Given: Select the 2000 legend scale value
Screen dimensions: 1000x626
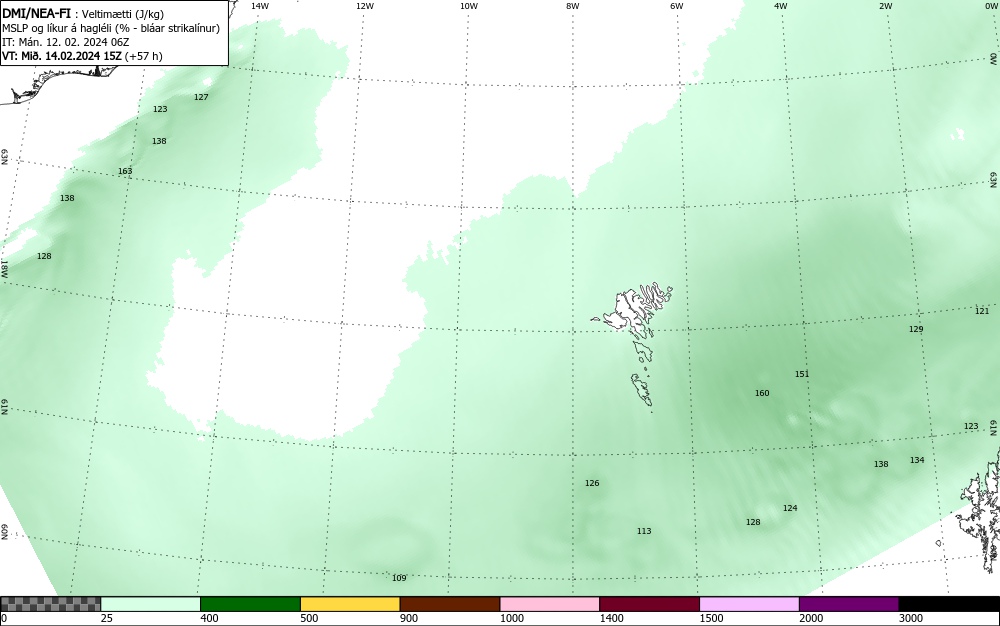Looking at the screenshot, I should [x=811, y=618].
